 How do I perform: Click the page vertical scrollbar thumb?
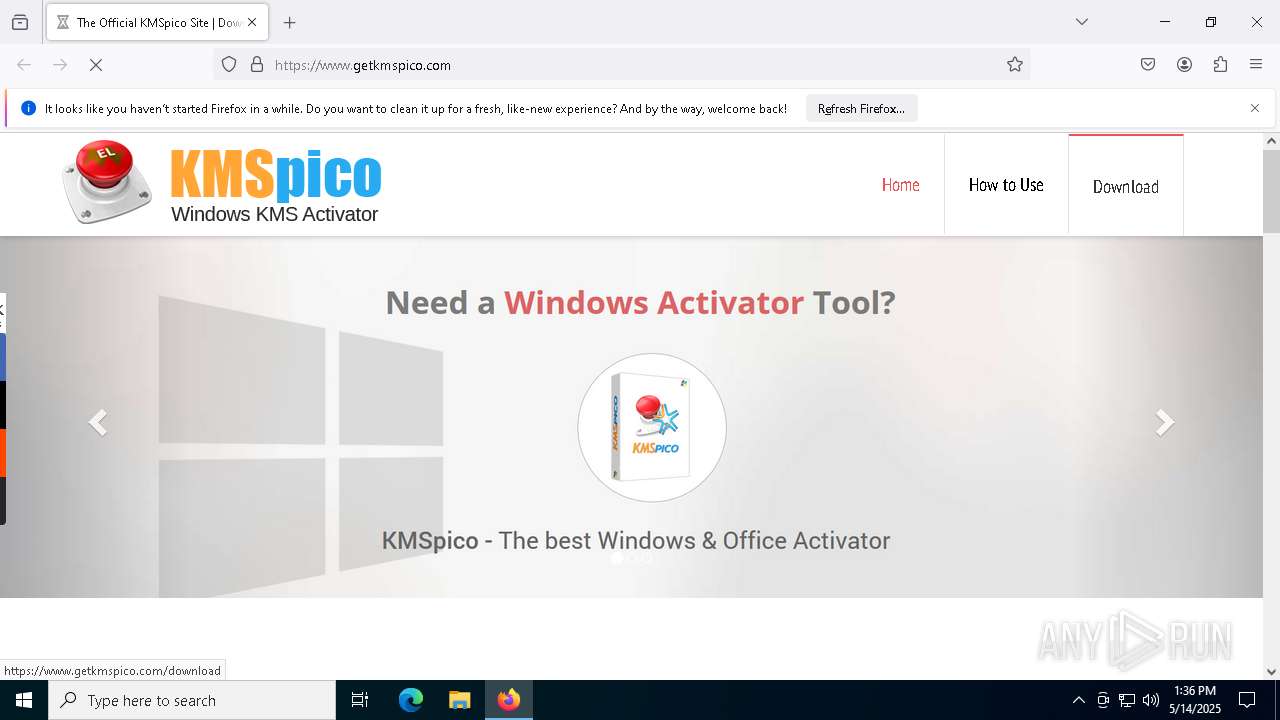(x=1271, y=192)
